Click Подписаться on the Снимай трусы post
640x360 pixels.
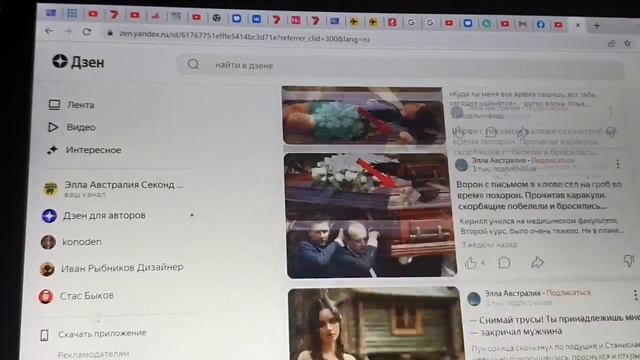coord(568,293)
